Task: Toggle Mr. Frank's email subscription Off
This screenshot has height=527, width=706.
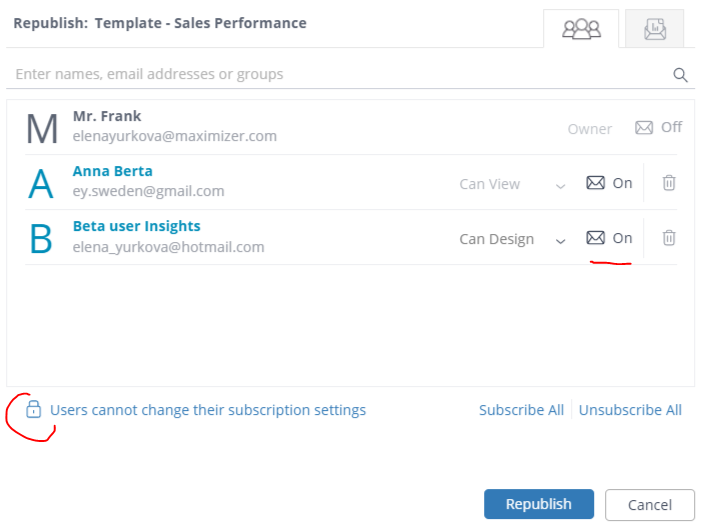Action: pos(658,127)
